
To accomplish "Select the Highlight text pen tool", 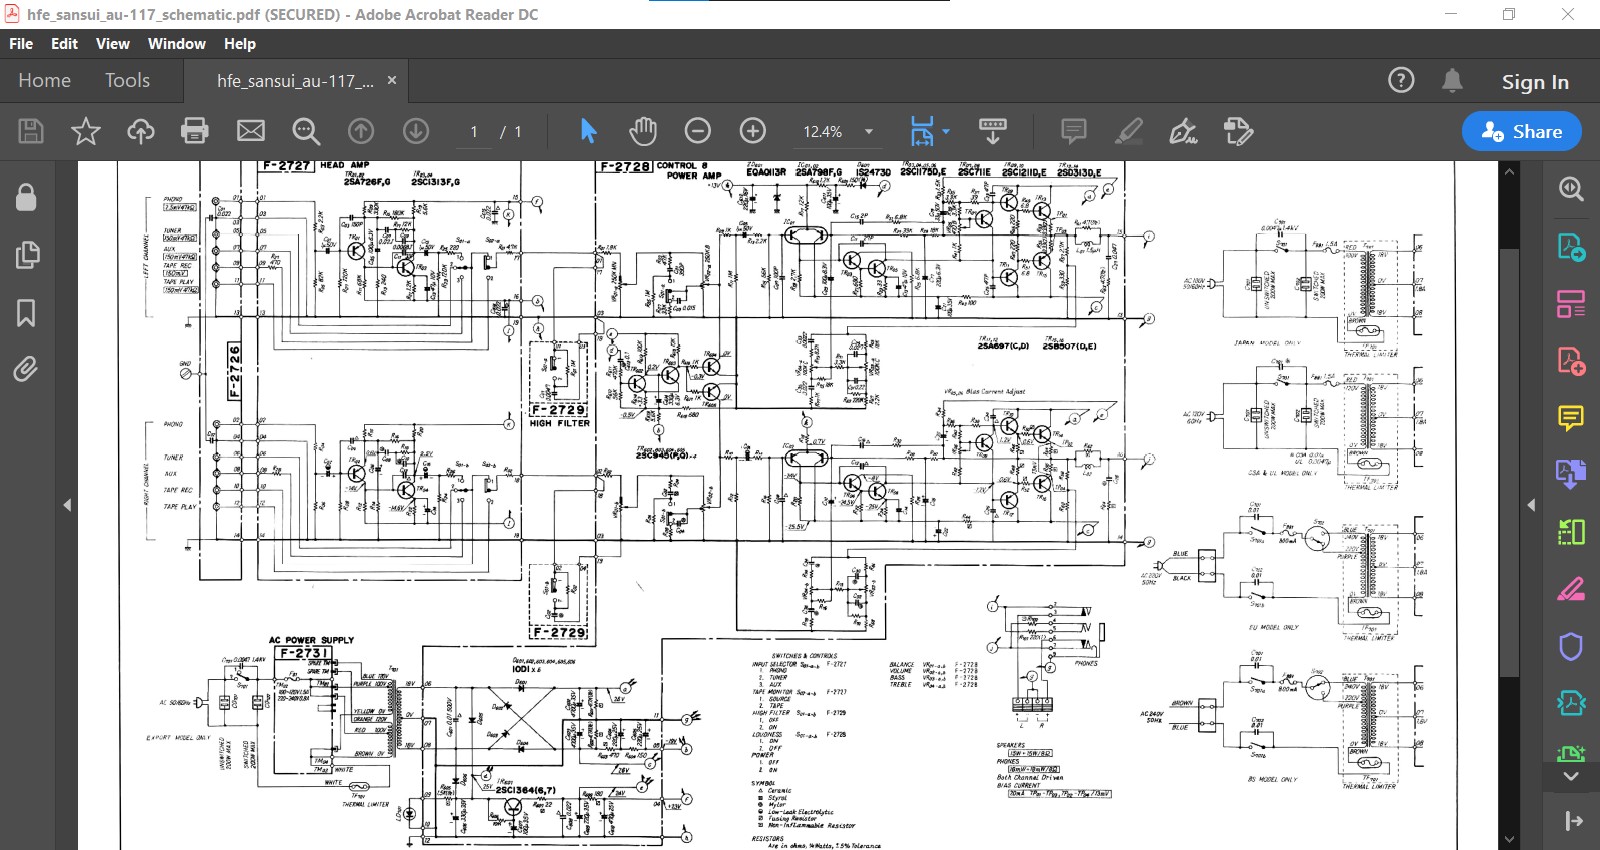I will [1129, 131].
